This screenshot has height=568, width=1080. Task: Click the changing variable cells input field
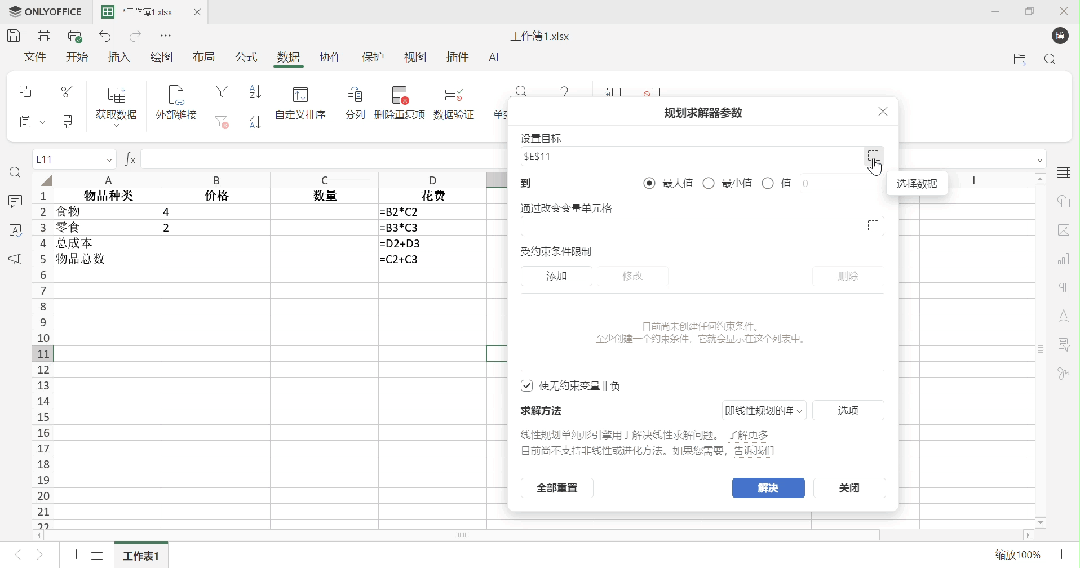(x=692, y=225)
